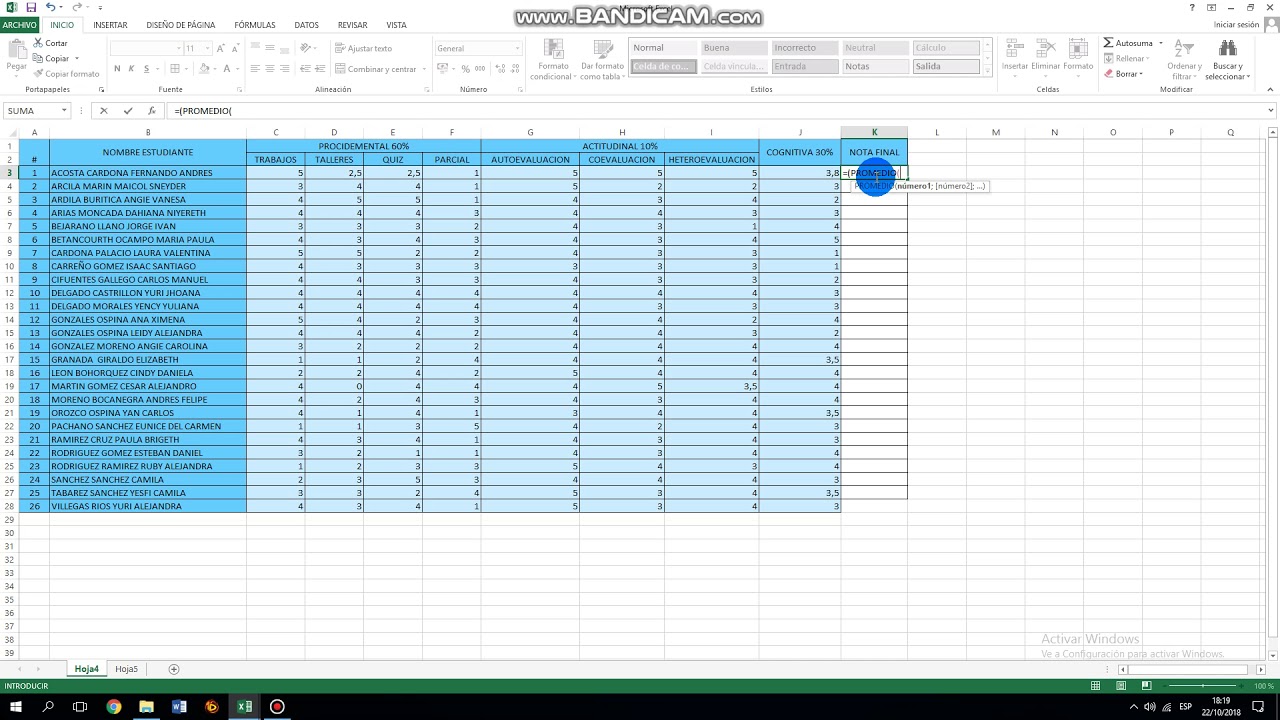The height and width of the screenshot is (720, 1280).
Task: Activate Copiar formato painter
Action: (x=65, y=73)
